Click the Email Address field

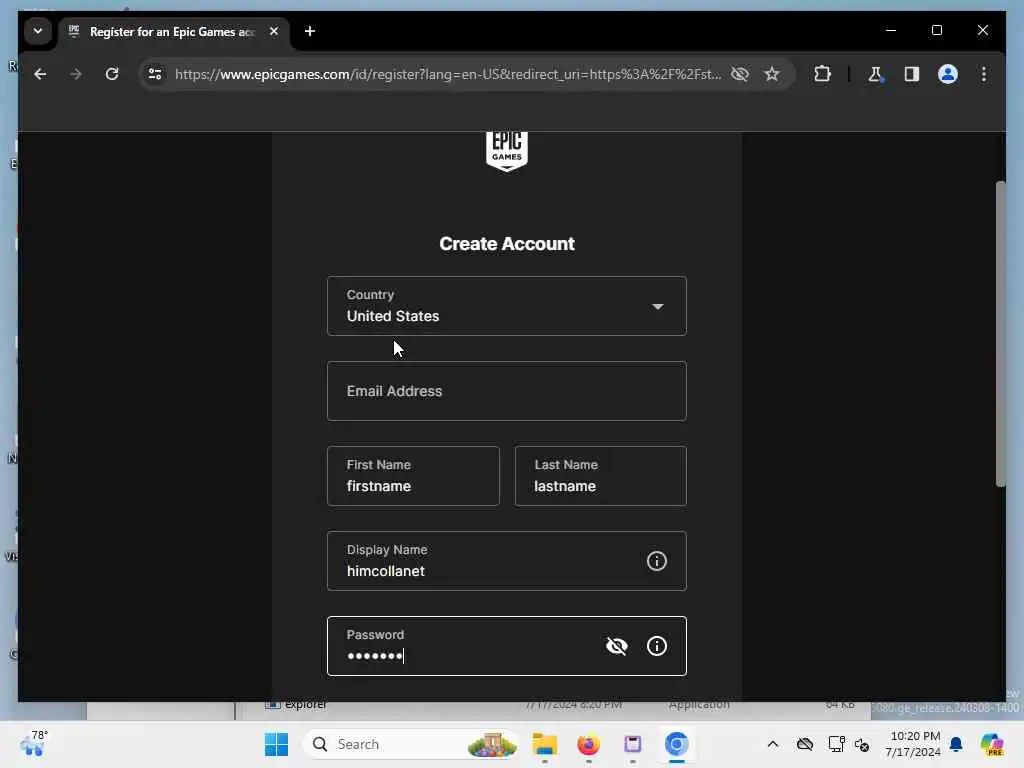click(507, 391)
